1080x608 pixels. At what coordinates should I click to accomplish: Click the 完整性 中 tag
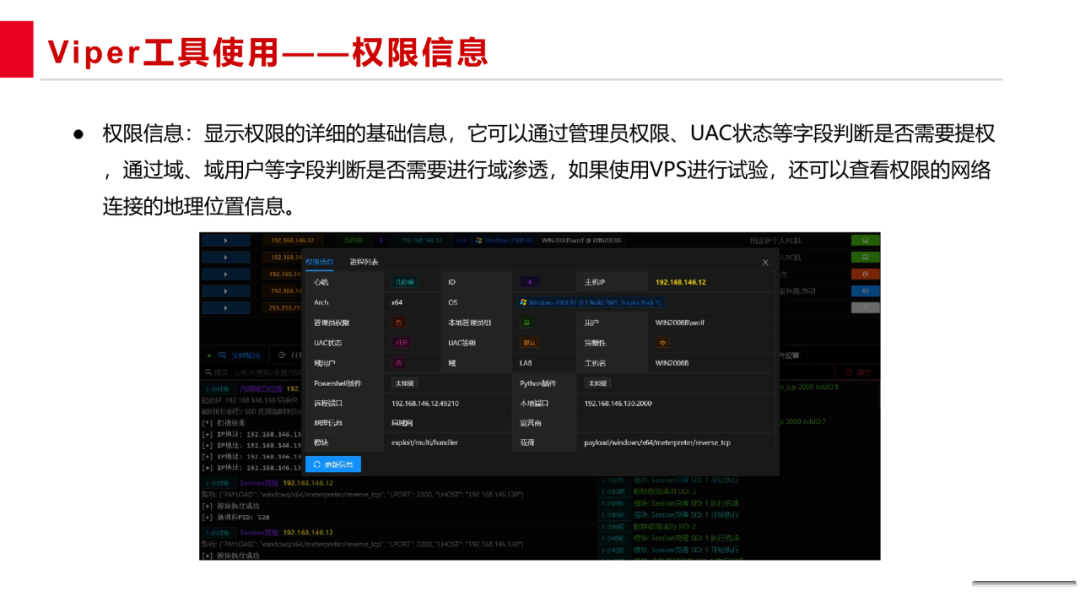(662, 342)
